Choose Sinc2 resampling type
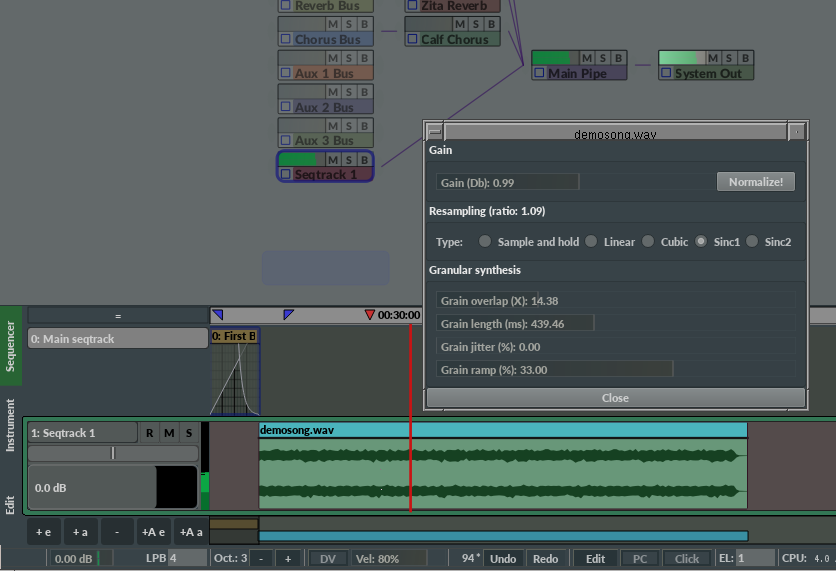 [751, 242]
